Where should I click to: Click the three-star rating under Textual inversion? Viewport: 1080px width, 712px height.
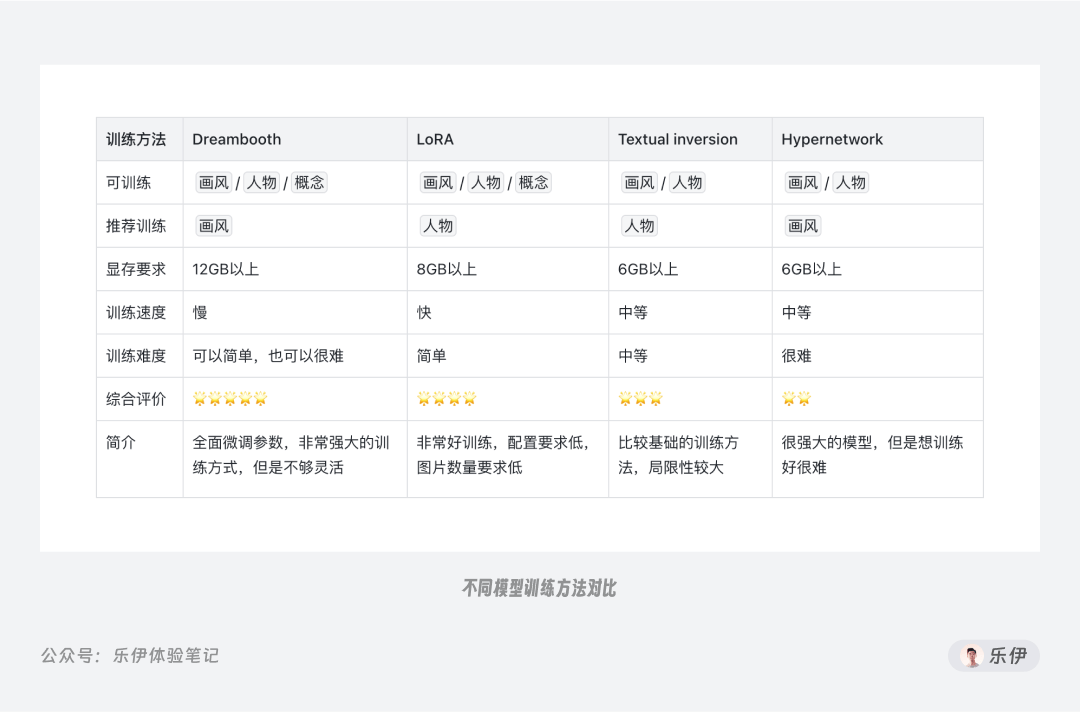click(x=641, y=399)
